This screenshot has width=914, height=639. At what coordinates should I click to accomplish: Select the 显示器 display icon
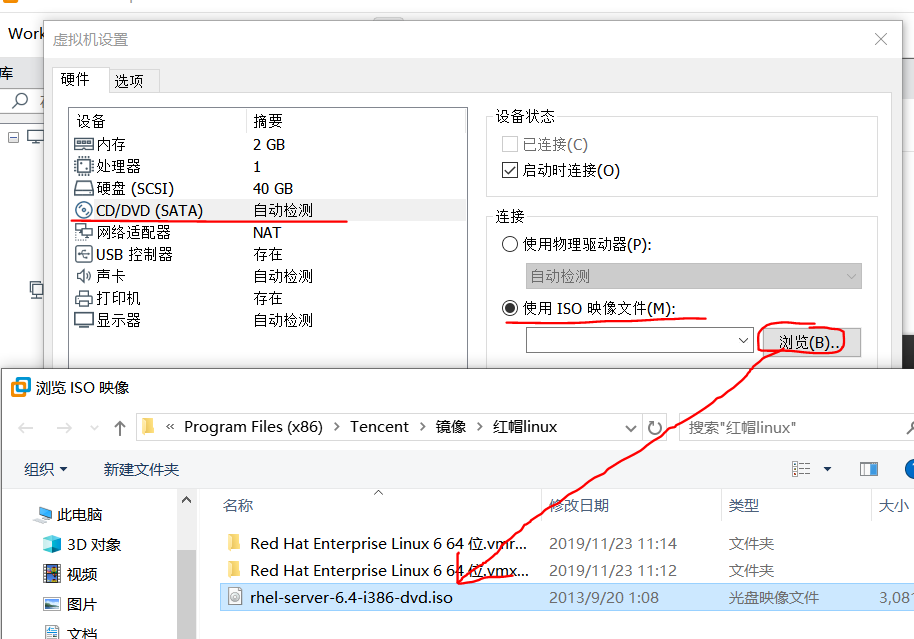pos(83,320)
